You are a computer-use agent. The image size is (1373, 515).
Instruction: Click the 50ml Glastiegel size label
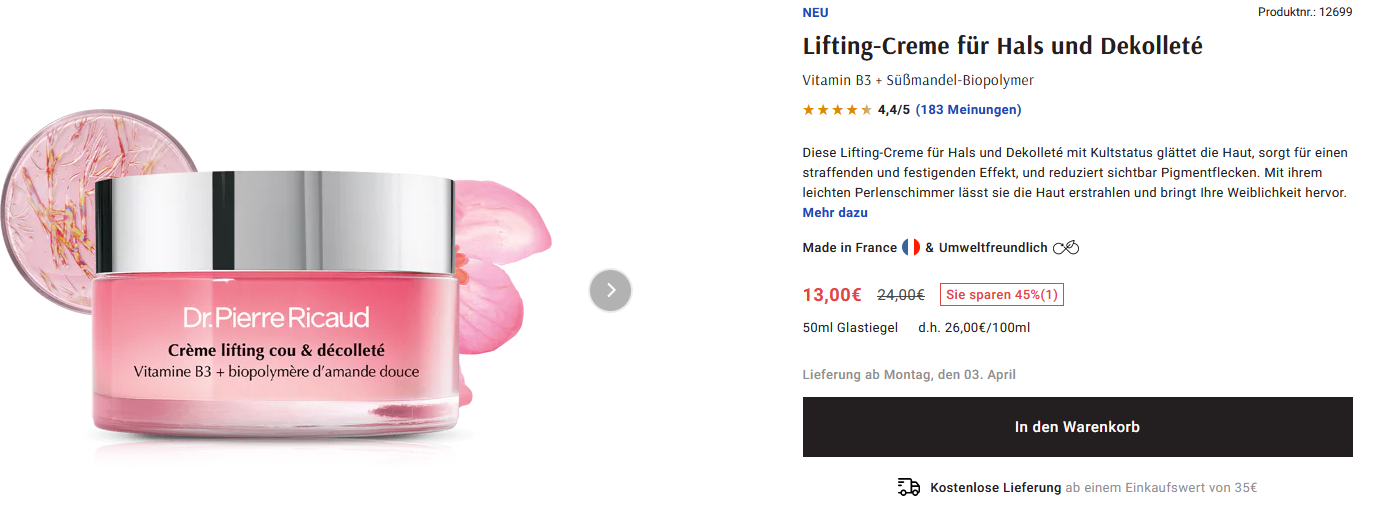click(x=850, y=328)
